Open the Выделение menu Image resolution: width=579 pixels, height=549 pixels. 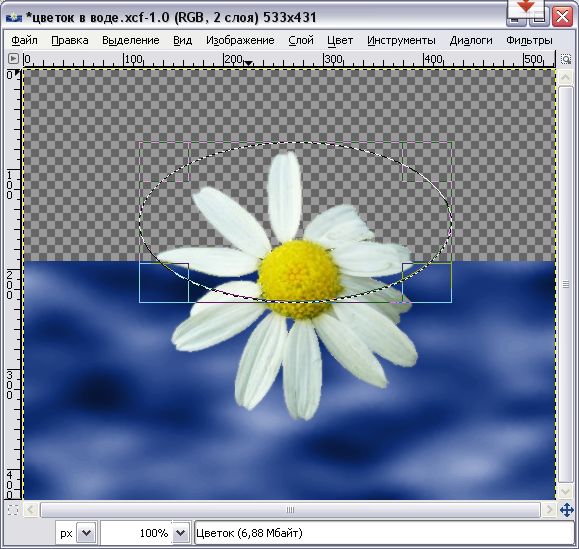(x=131, y=40)
